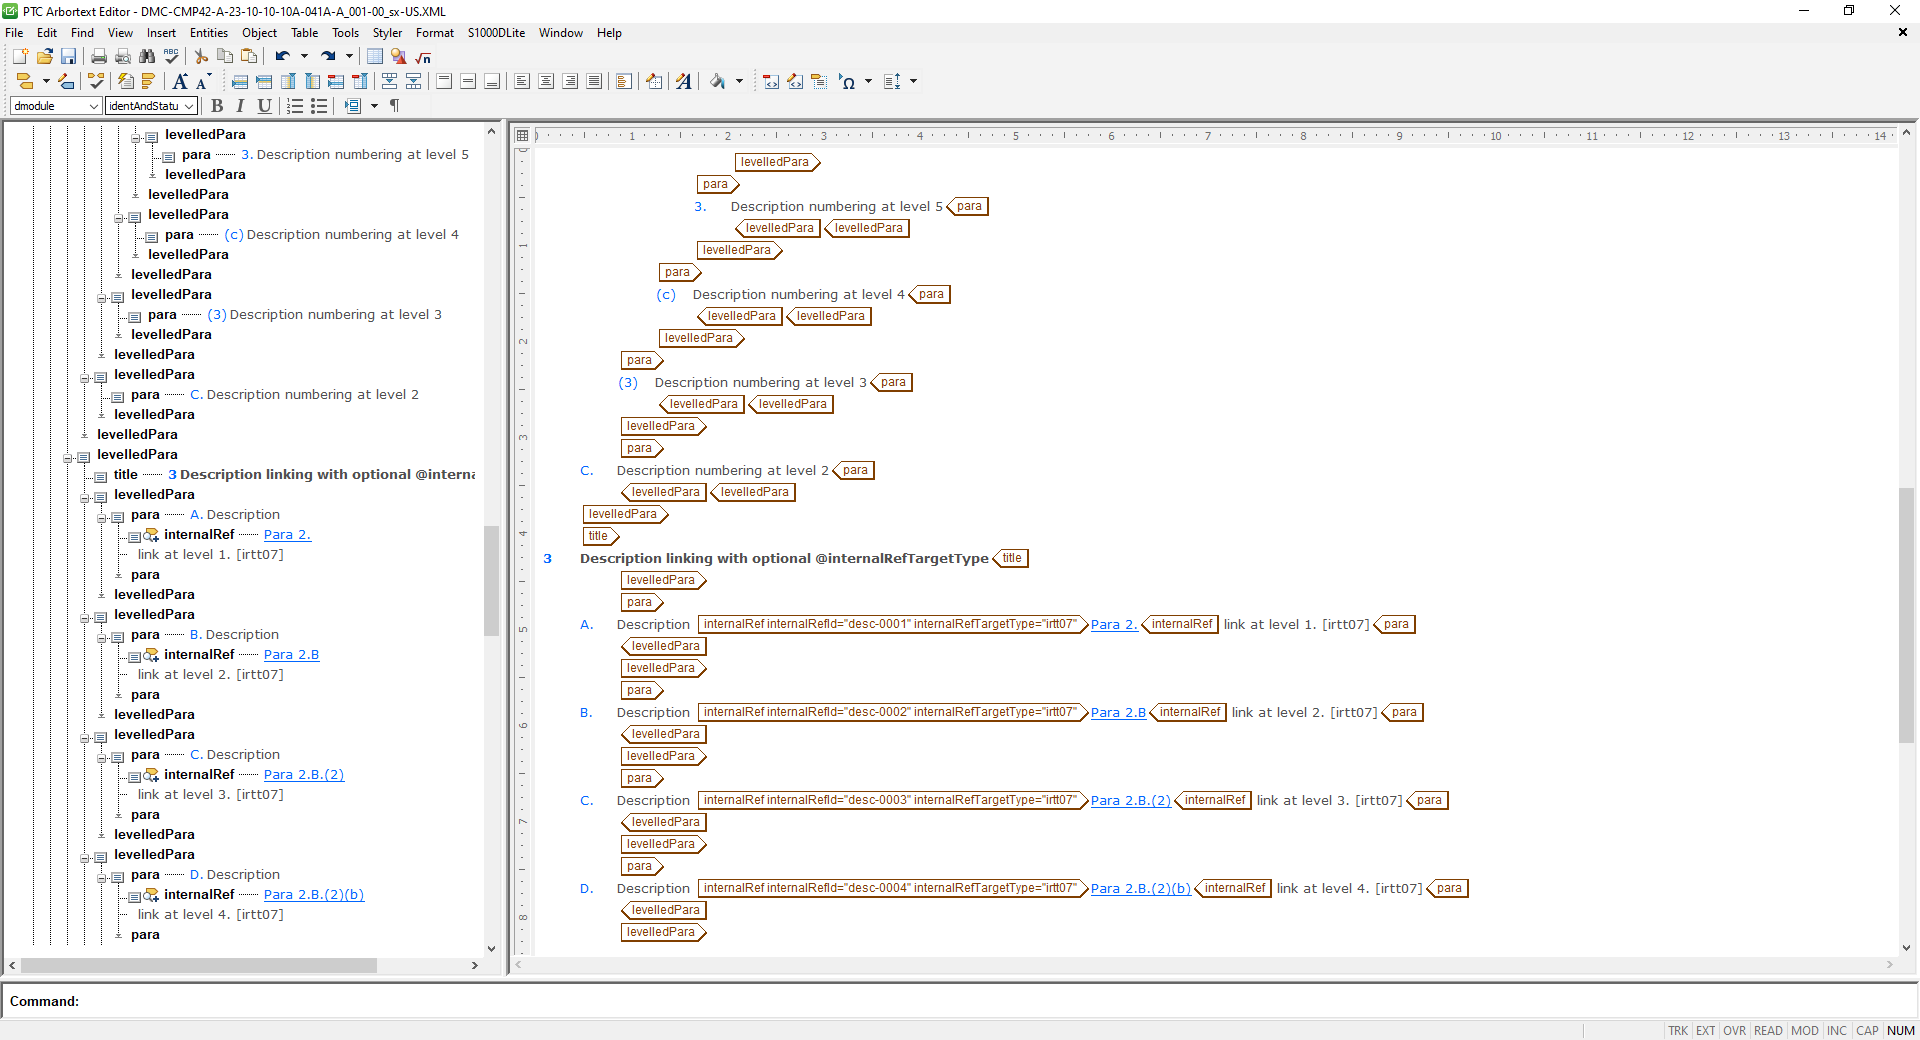1920x1040 pixels.
Task: Toggle bold formatting
Action: click(218, 106)
